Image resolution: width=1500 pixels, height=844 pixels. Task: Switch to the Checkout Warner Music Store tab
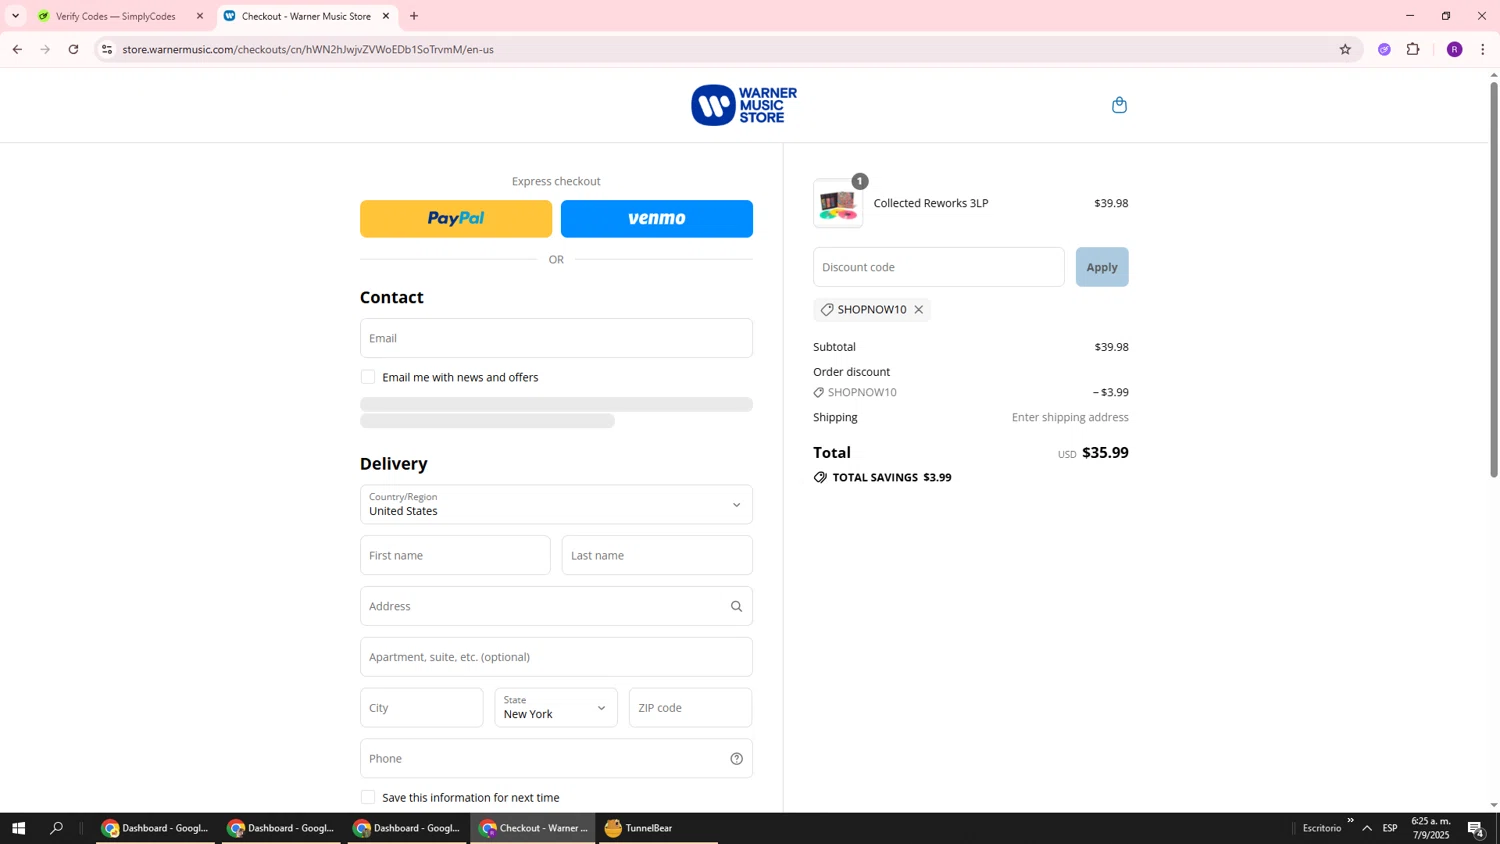307,16
